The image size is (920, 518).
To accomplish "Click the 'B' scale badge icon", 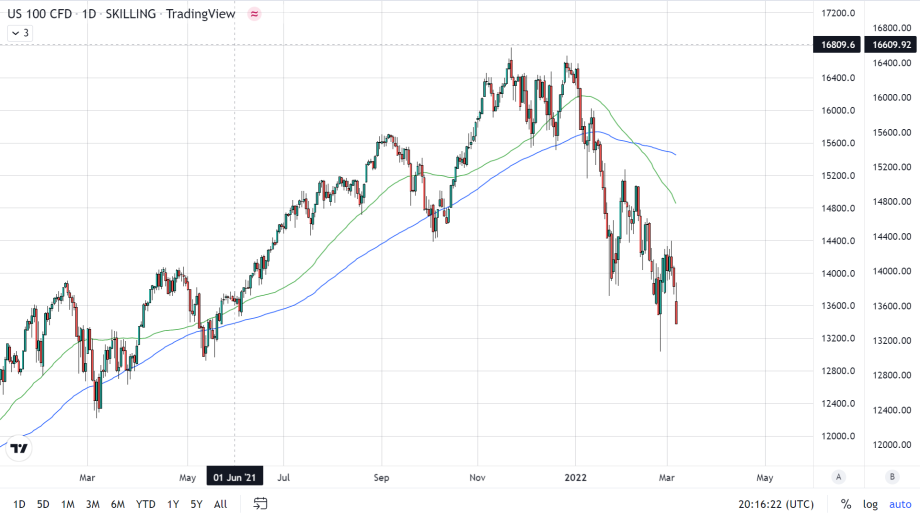I will tap(892, 476).
